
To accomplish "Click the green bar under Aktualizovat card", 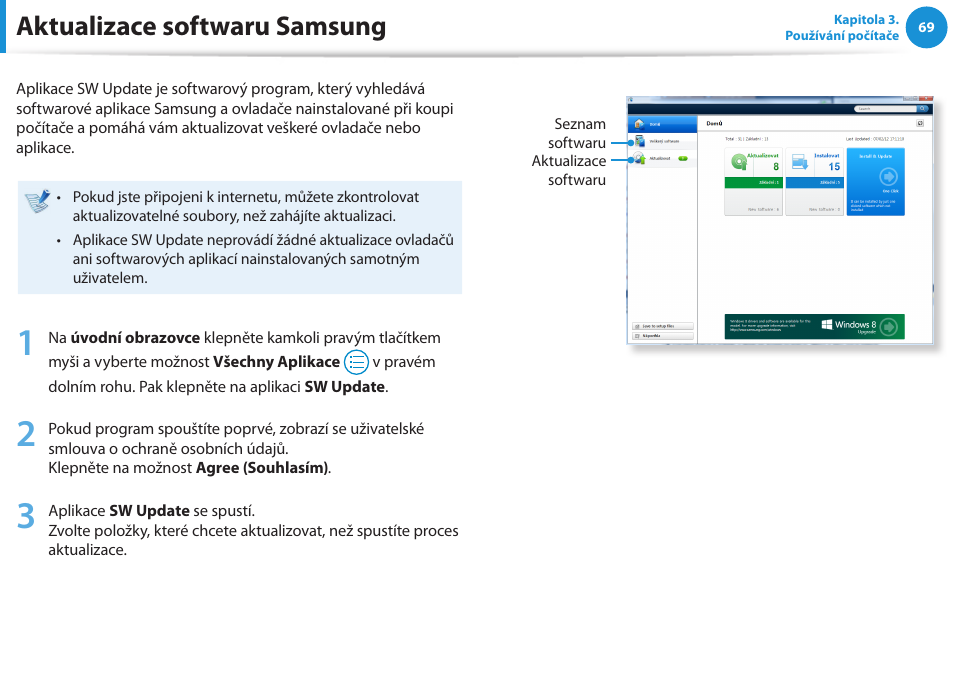I will (x=753, y=182).
